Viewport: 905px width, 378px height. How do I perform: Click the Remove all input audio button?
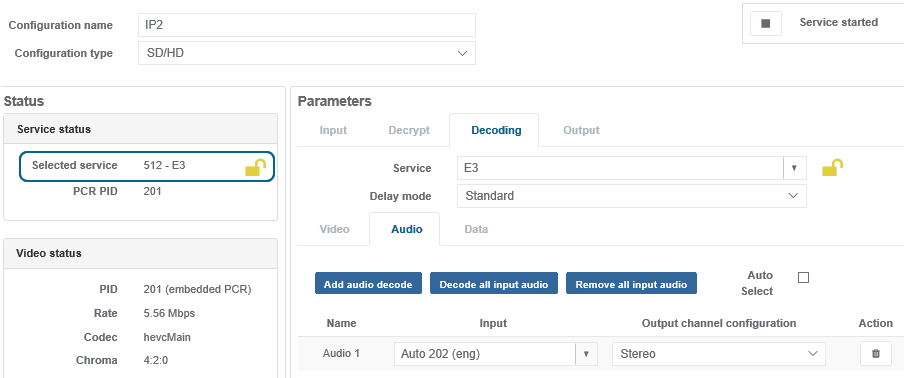(x=631, y=283)
